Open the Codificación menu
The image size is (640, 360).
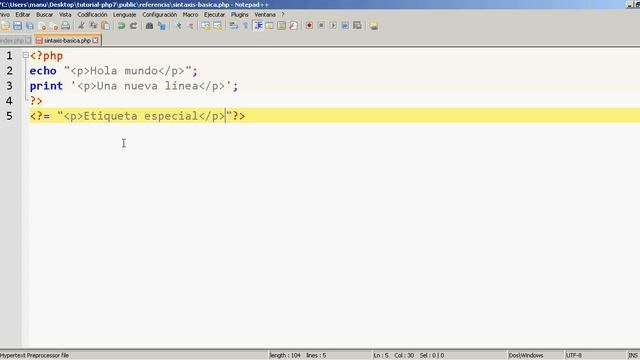click(x=92, y=14)
